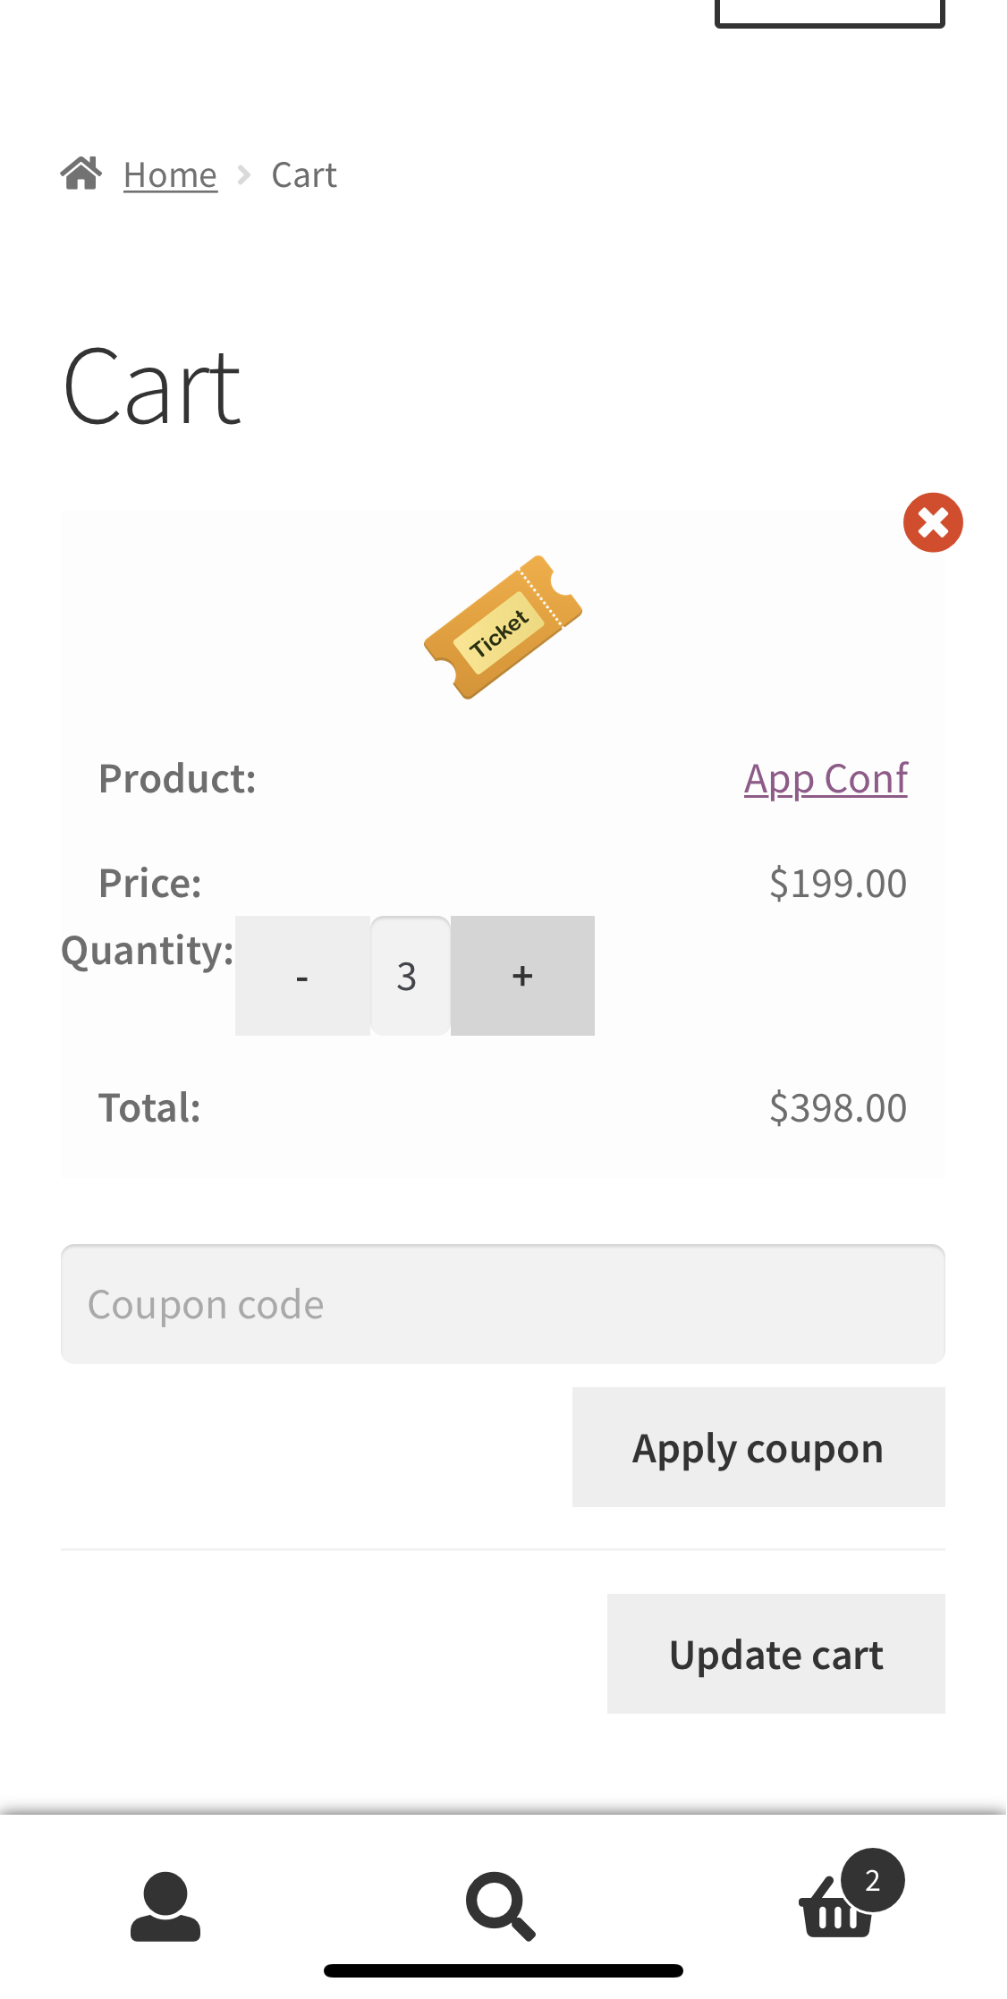Viewport: 1007px width, 1999px height.
Task: Open the Home breadcrumb link
Action: 170,176
